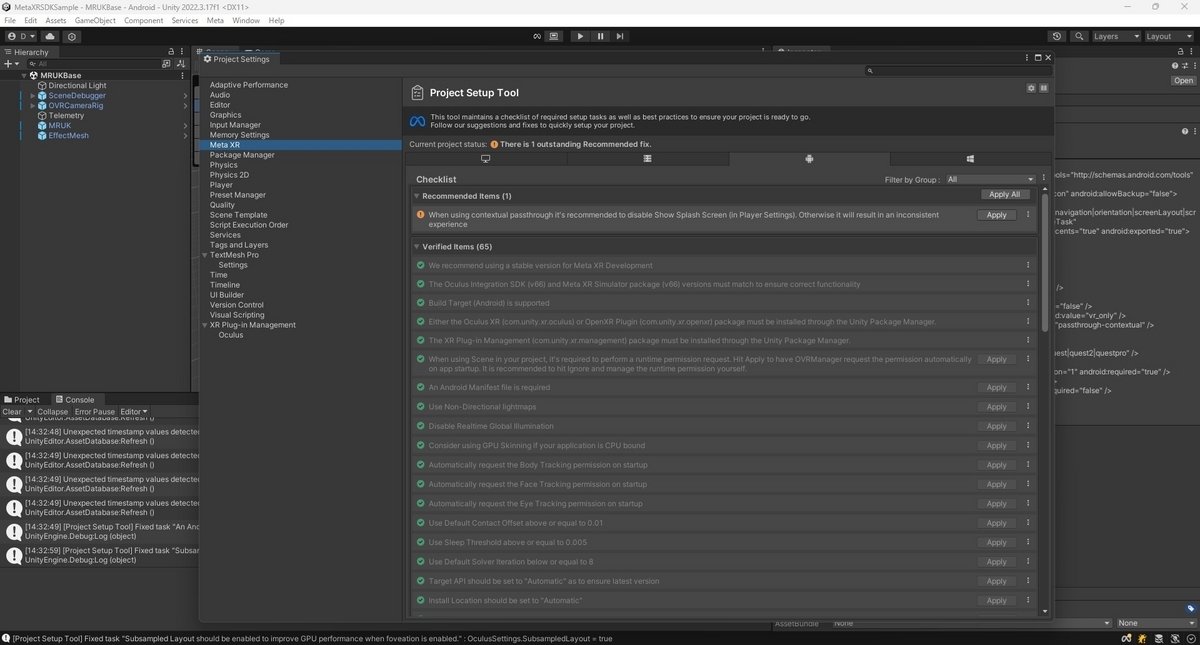
Task: Open the MRUK prefab arrow
Action: [x=185, y=125]
